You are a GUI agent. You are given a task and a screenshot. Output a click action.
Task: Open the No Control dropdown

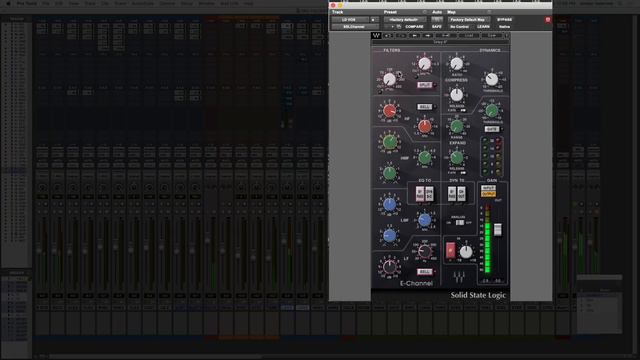(x=459, y=27)
